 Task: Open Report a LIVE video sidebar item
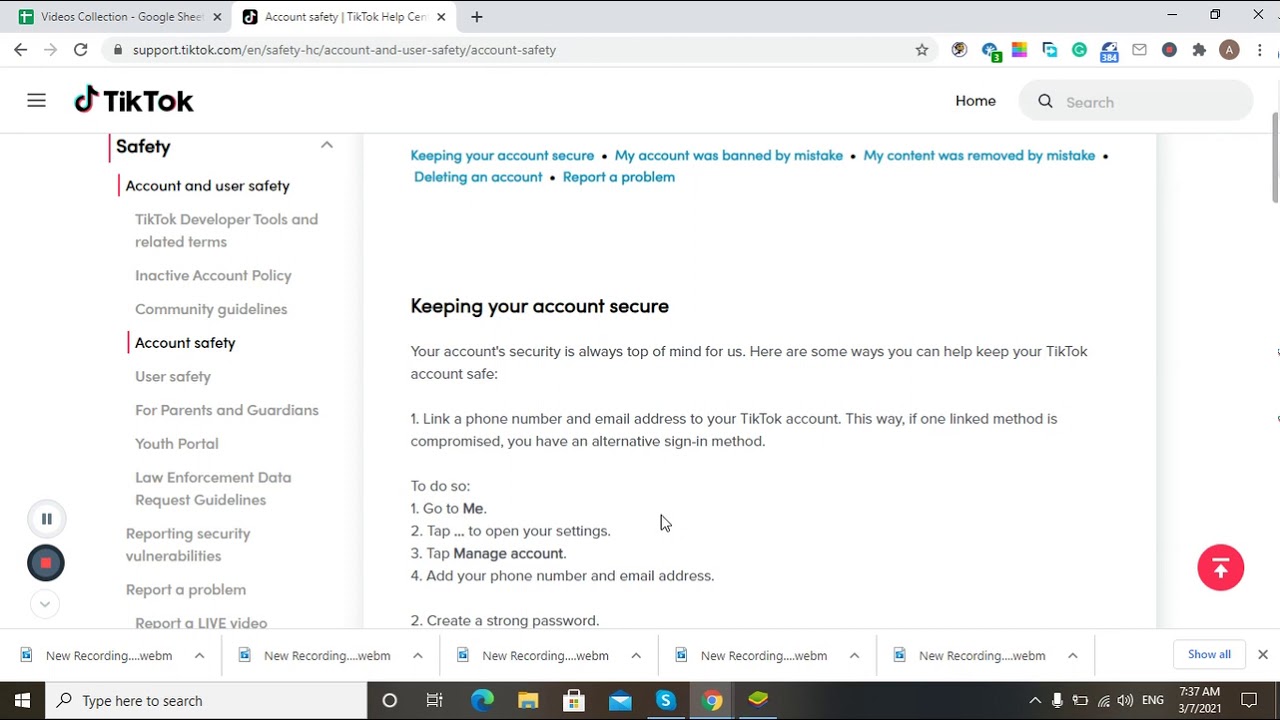(x=201, y=623)
